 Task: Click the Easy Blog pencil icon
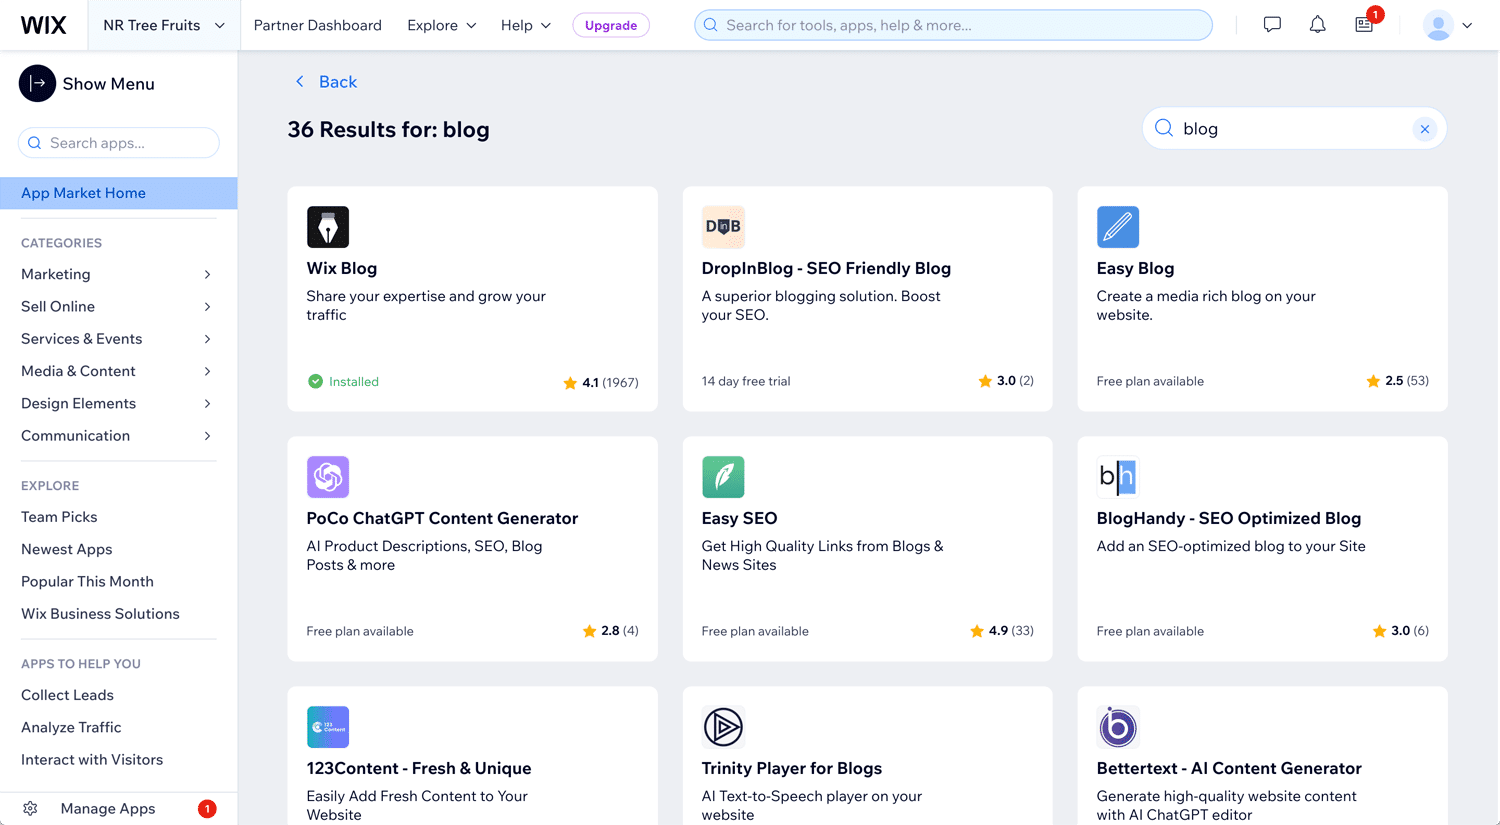point(1118,227)
